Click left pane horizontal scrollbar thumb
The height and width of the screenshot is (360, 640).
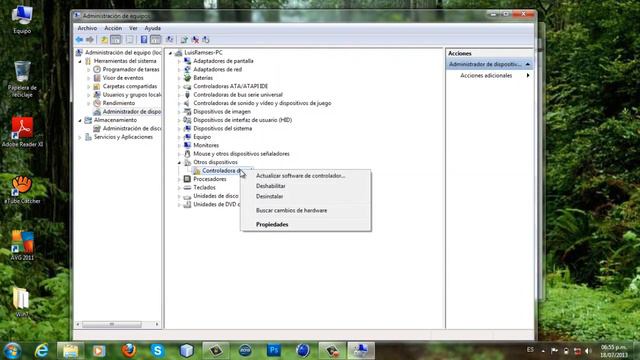coord(111,324)
